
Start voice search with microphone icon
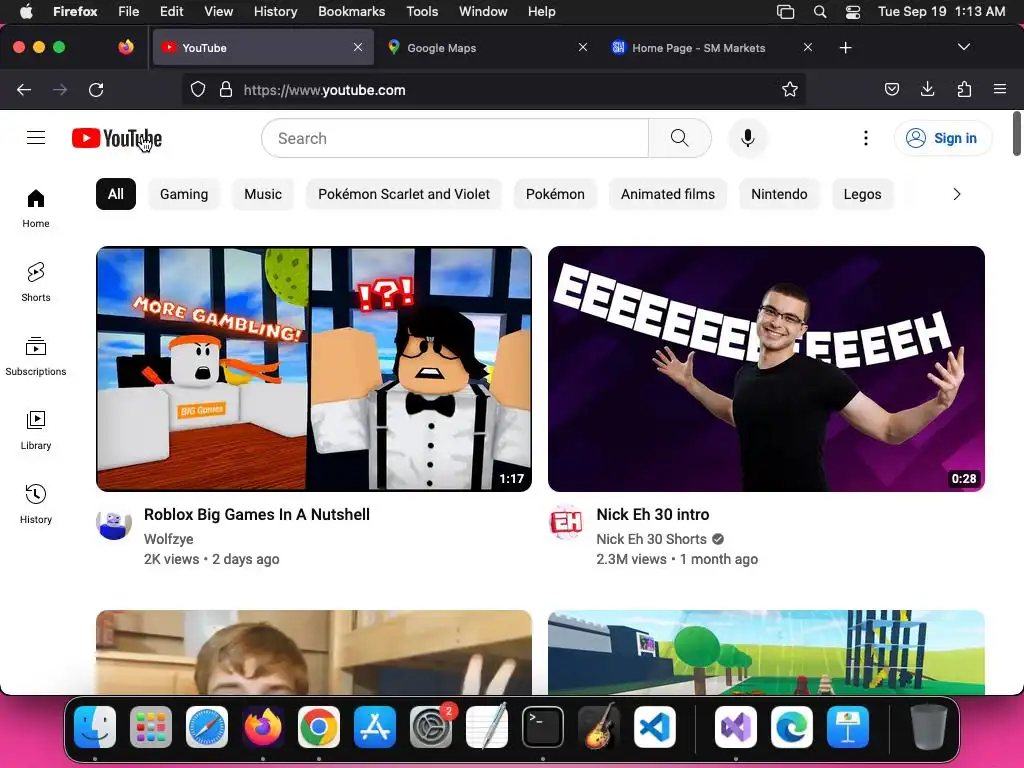748,138
